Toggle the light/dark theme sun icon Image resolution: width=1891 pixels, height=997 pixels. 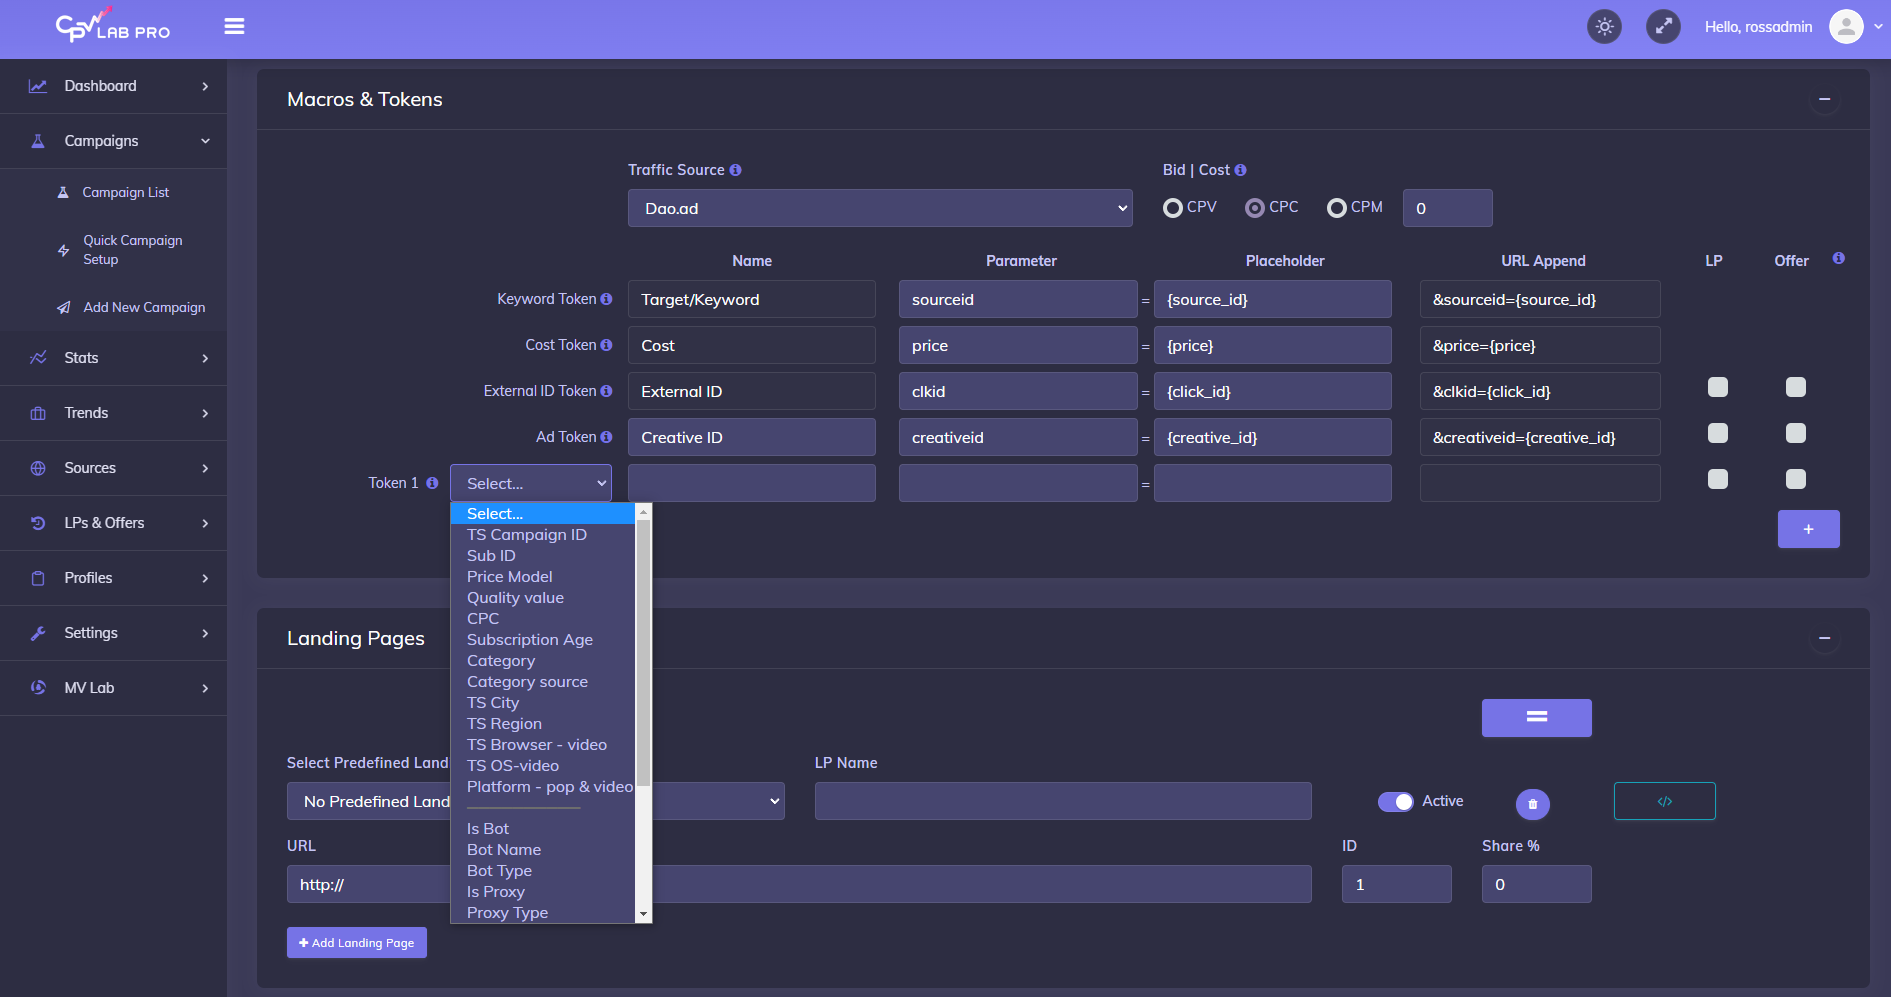1604,27
